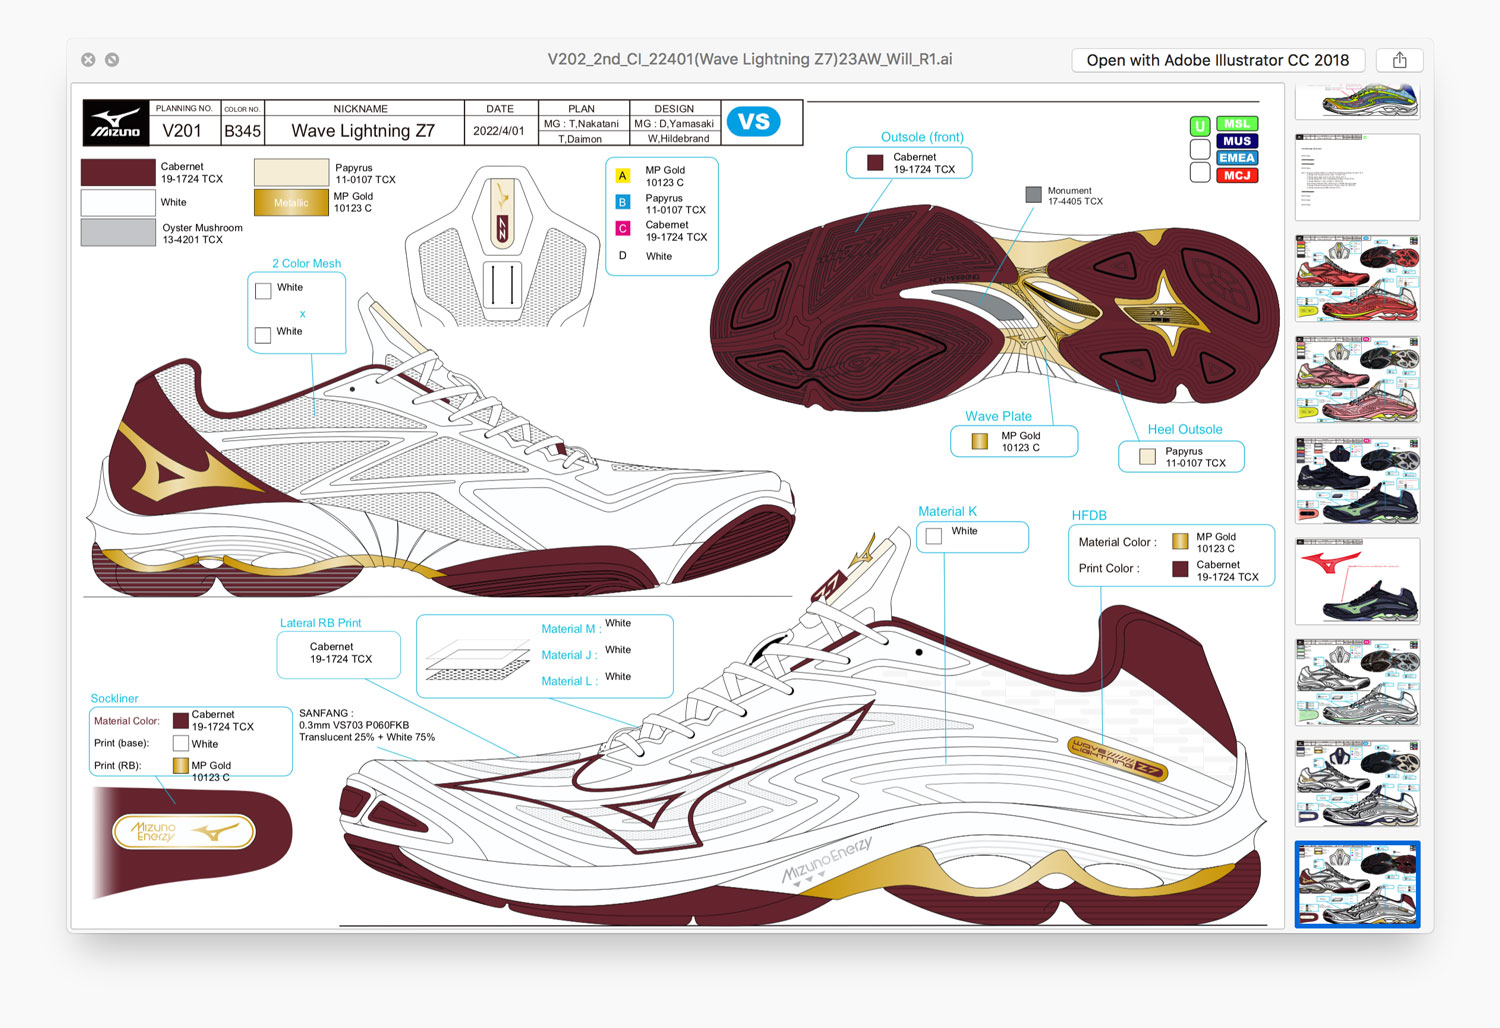Viewport: 1500px width, 1028px height.
Task: Click the blue EMEA region tag
Action: 1237,158
